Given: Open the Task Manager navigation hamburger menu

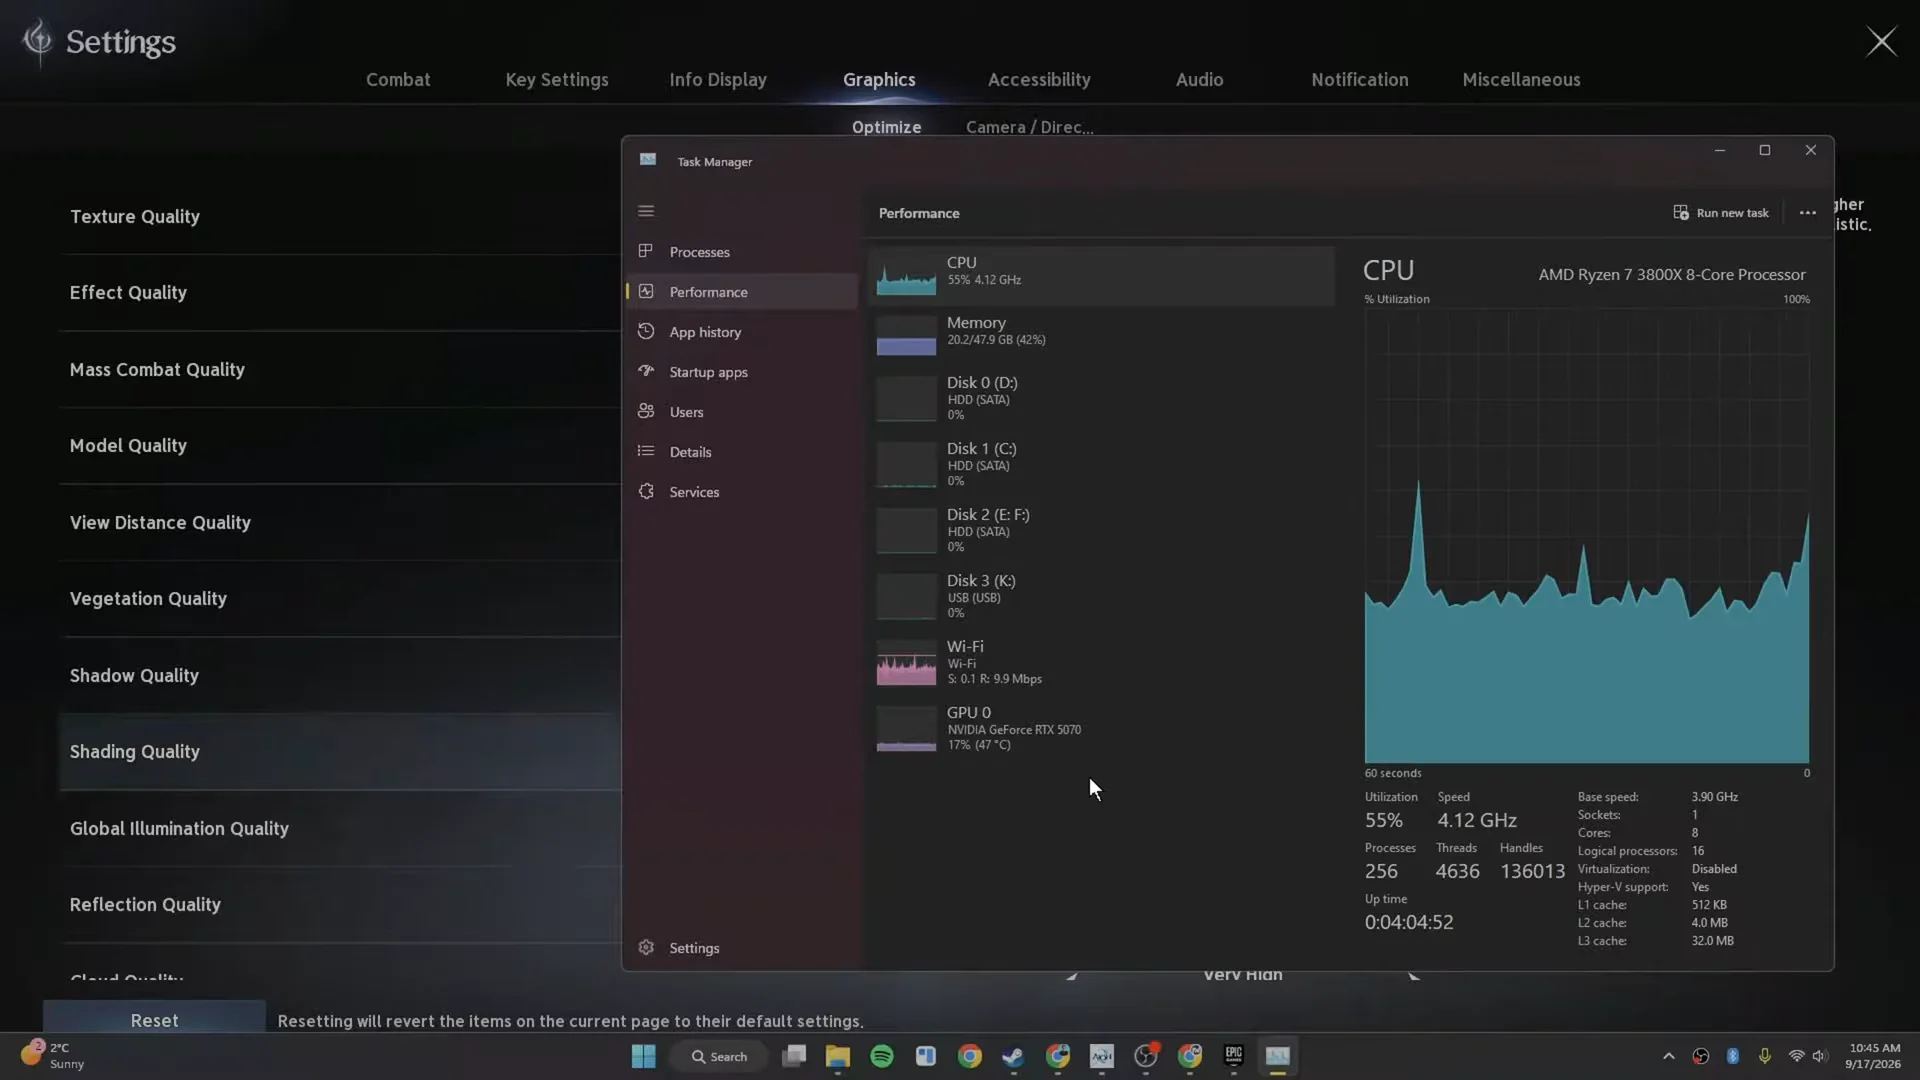Looking at the screenshot, I should [x=646, y=211].
